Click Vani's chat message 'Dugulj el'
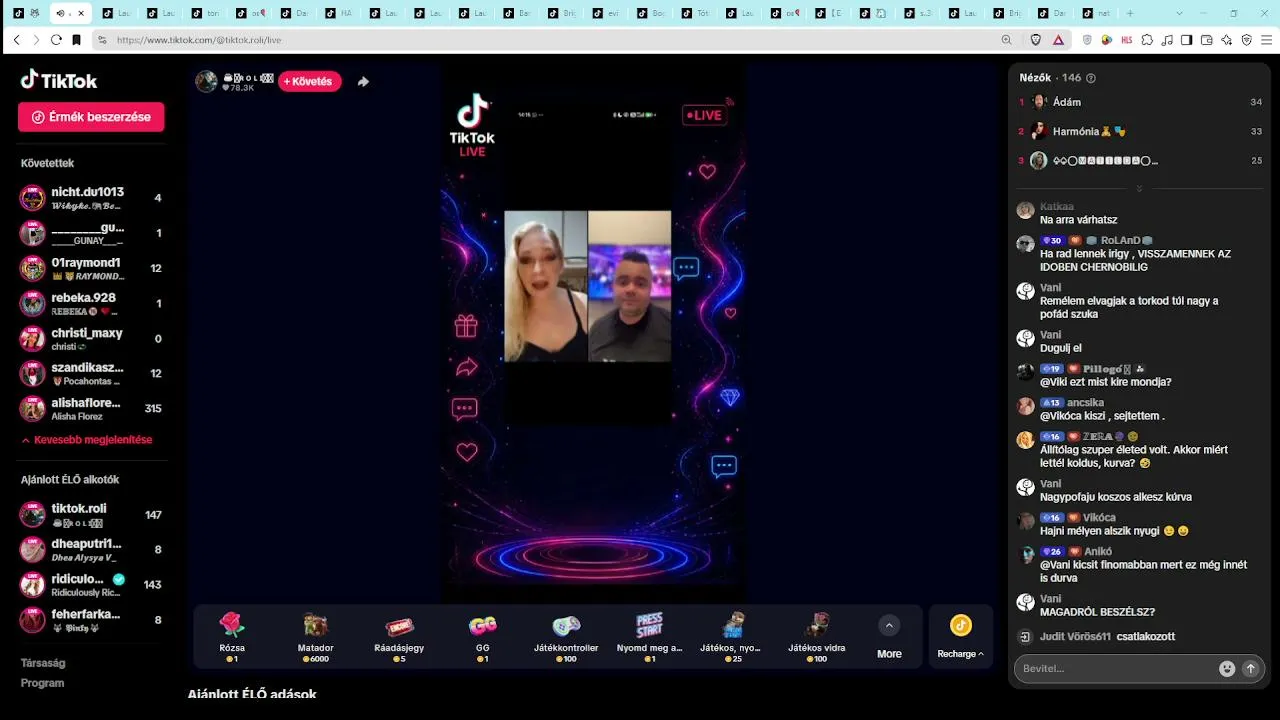This screenshot has width=1280, height=720. coord(1061,348)
